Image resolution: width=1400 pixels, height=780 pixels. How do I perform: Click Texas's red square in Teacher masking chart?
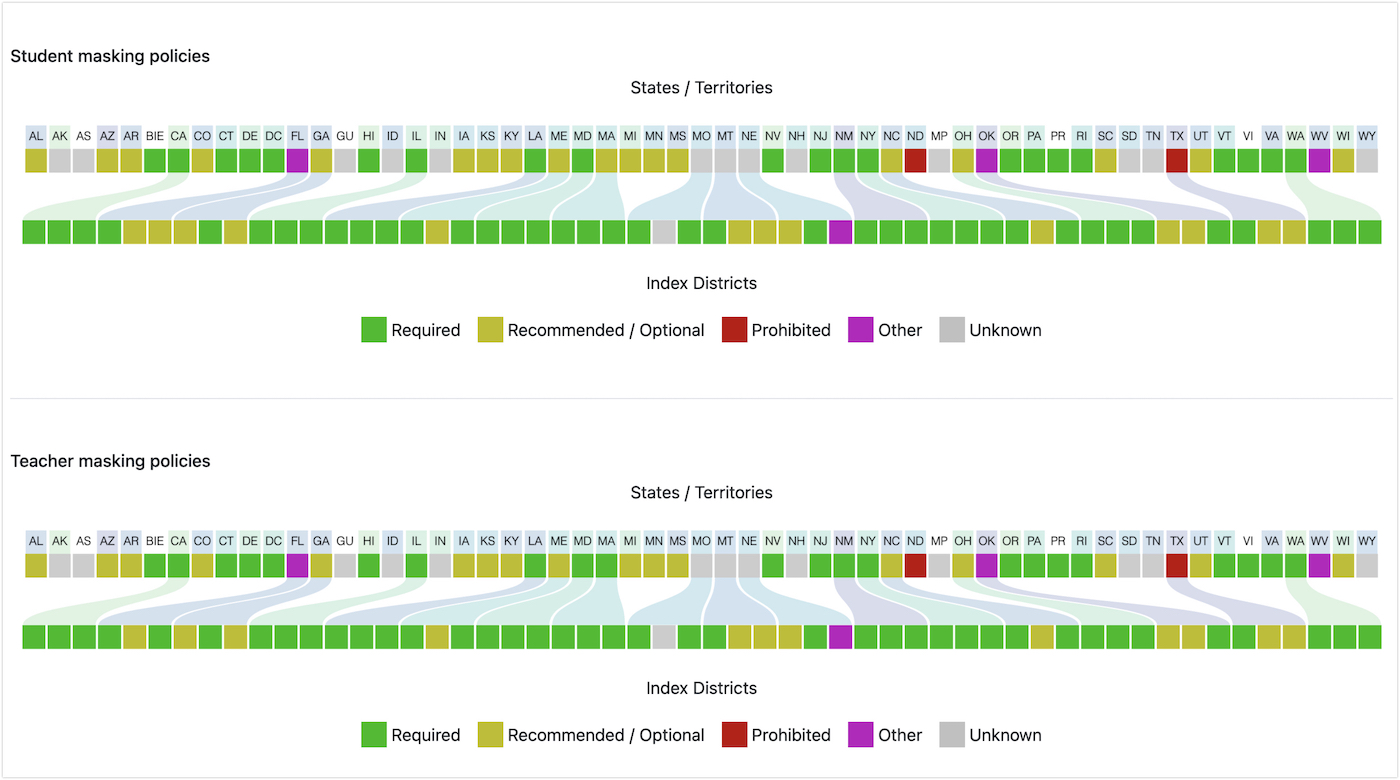[1177, 565]
